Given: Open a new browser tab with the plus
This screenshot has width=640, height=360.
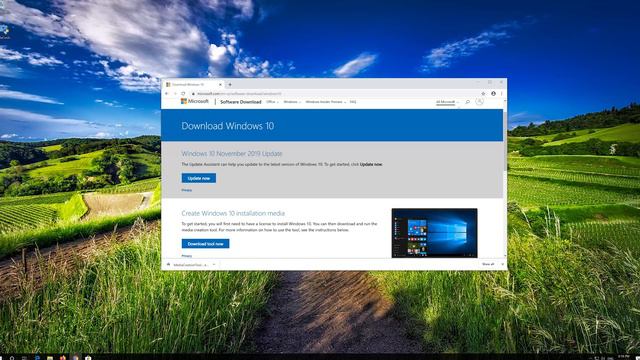Looking at the screenshot, I should point(230,84).
